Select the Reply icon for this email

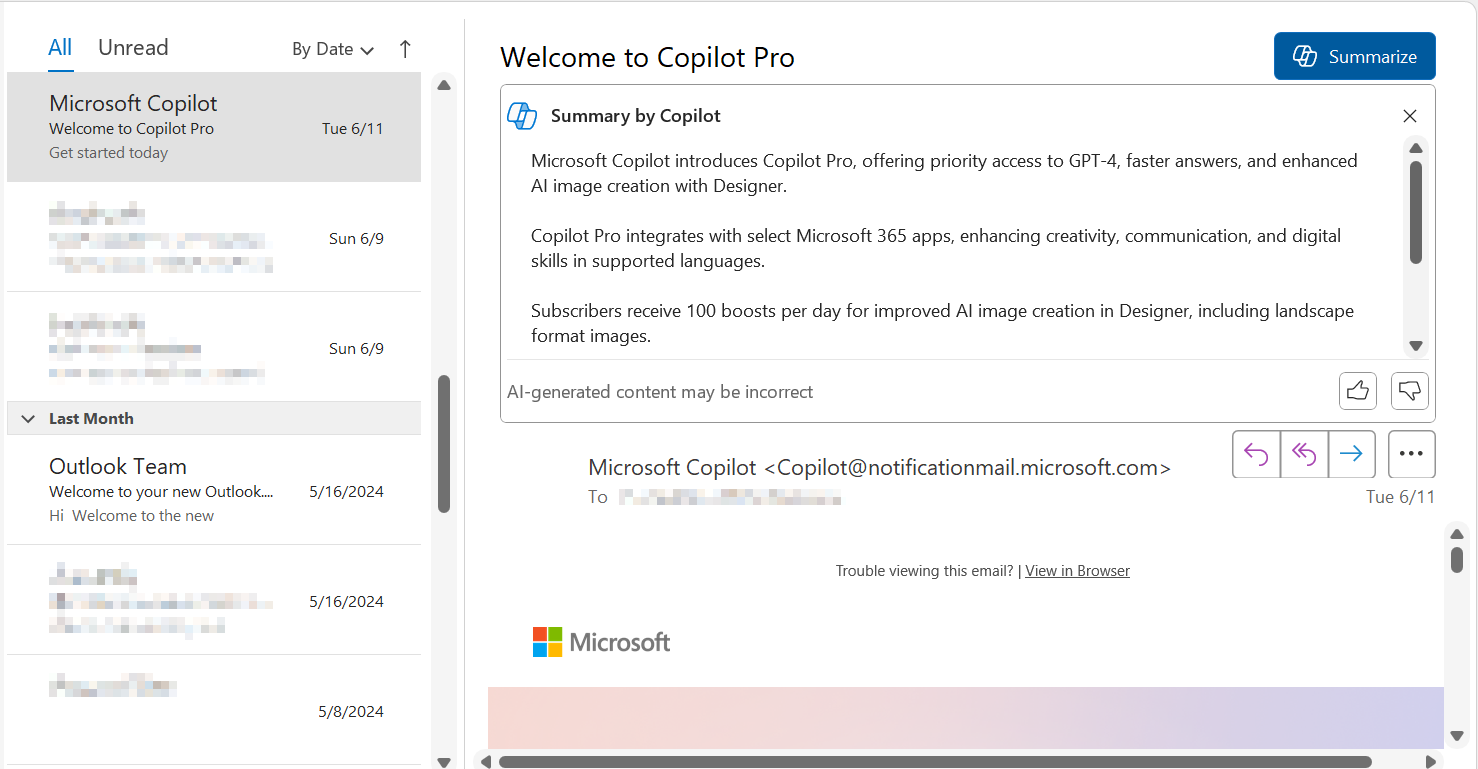click(x=1256, y=454)
